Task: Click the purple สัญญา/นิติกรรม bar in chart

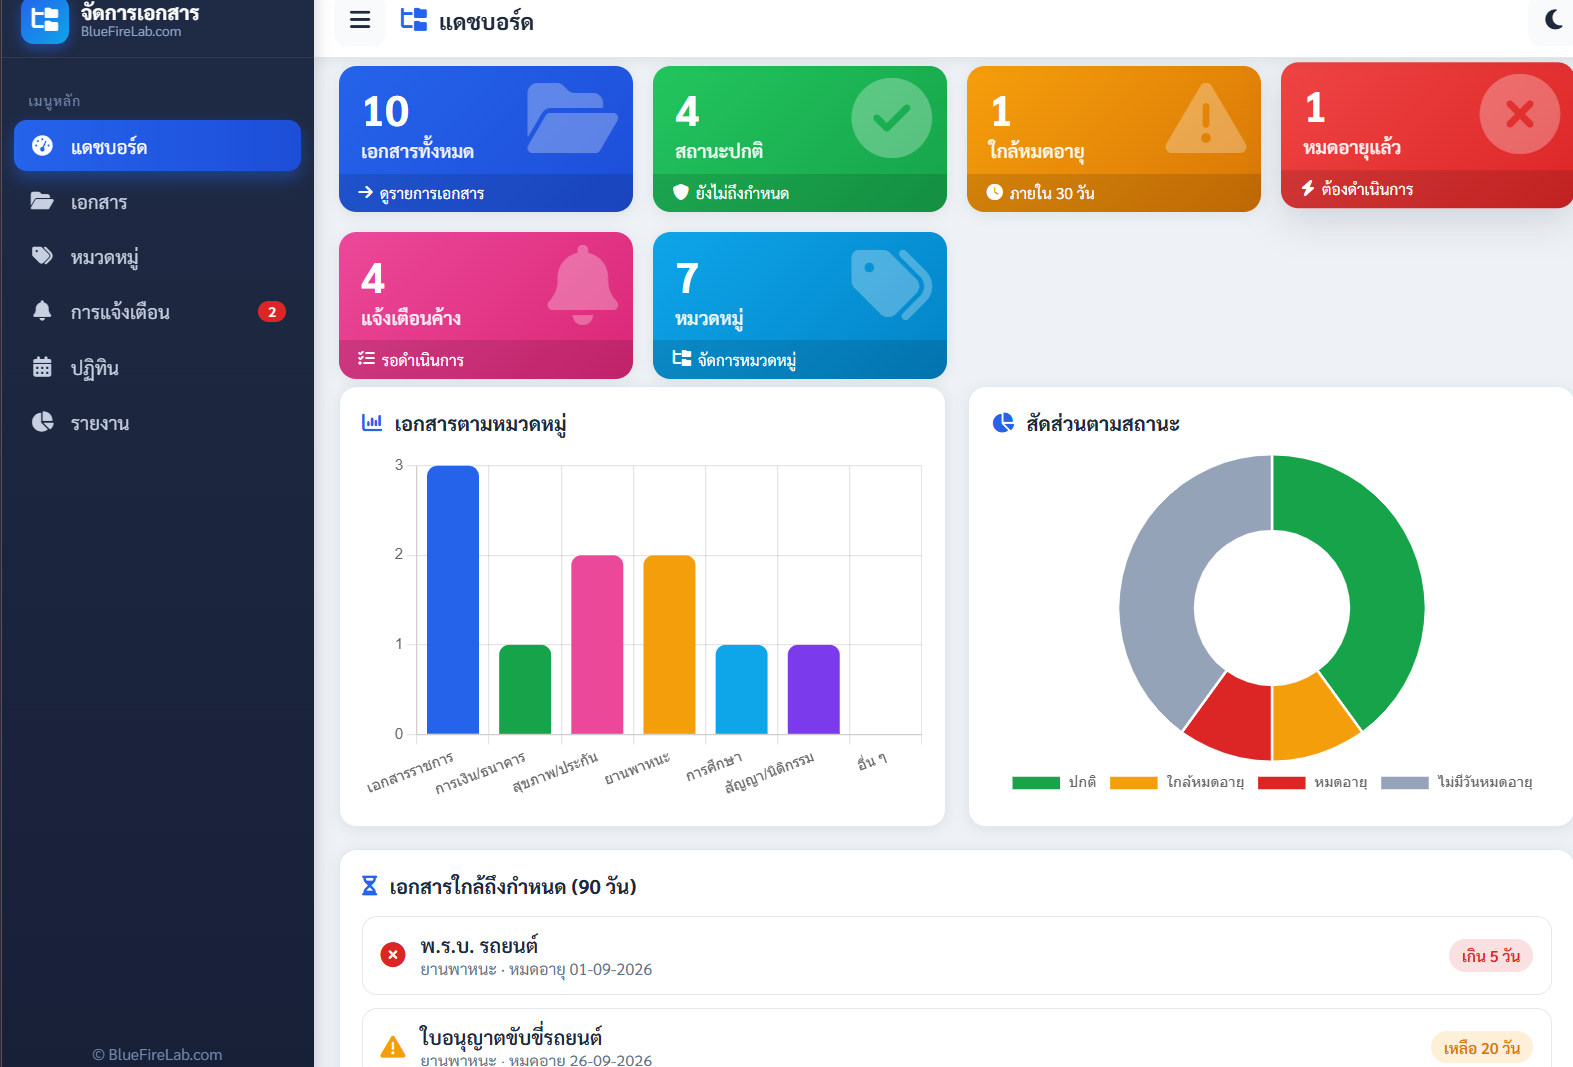Action: click(x=814, y=689)
